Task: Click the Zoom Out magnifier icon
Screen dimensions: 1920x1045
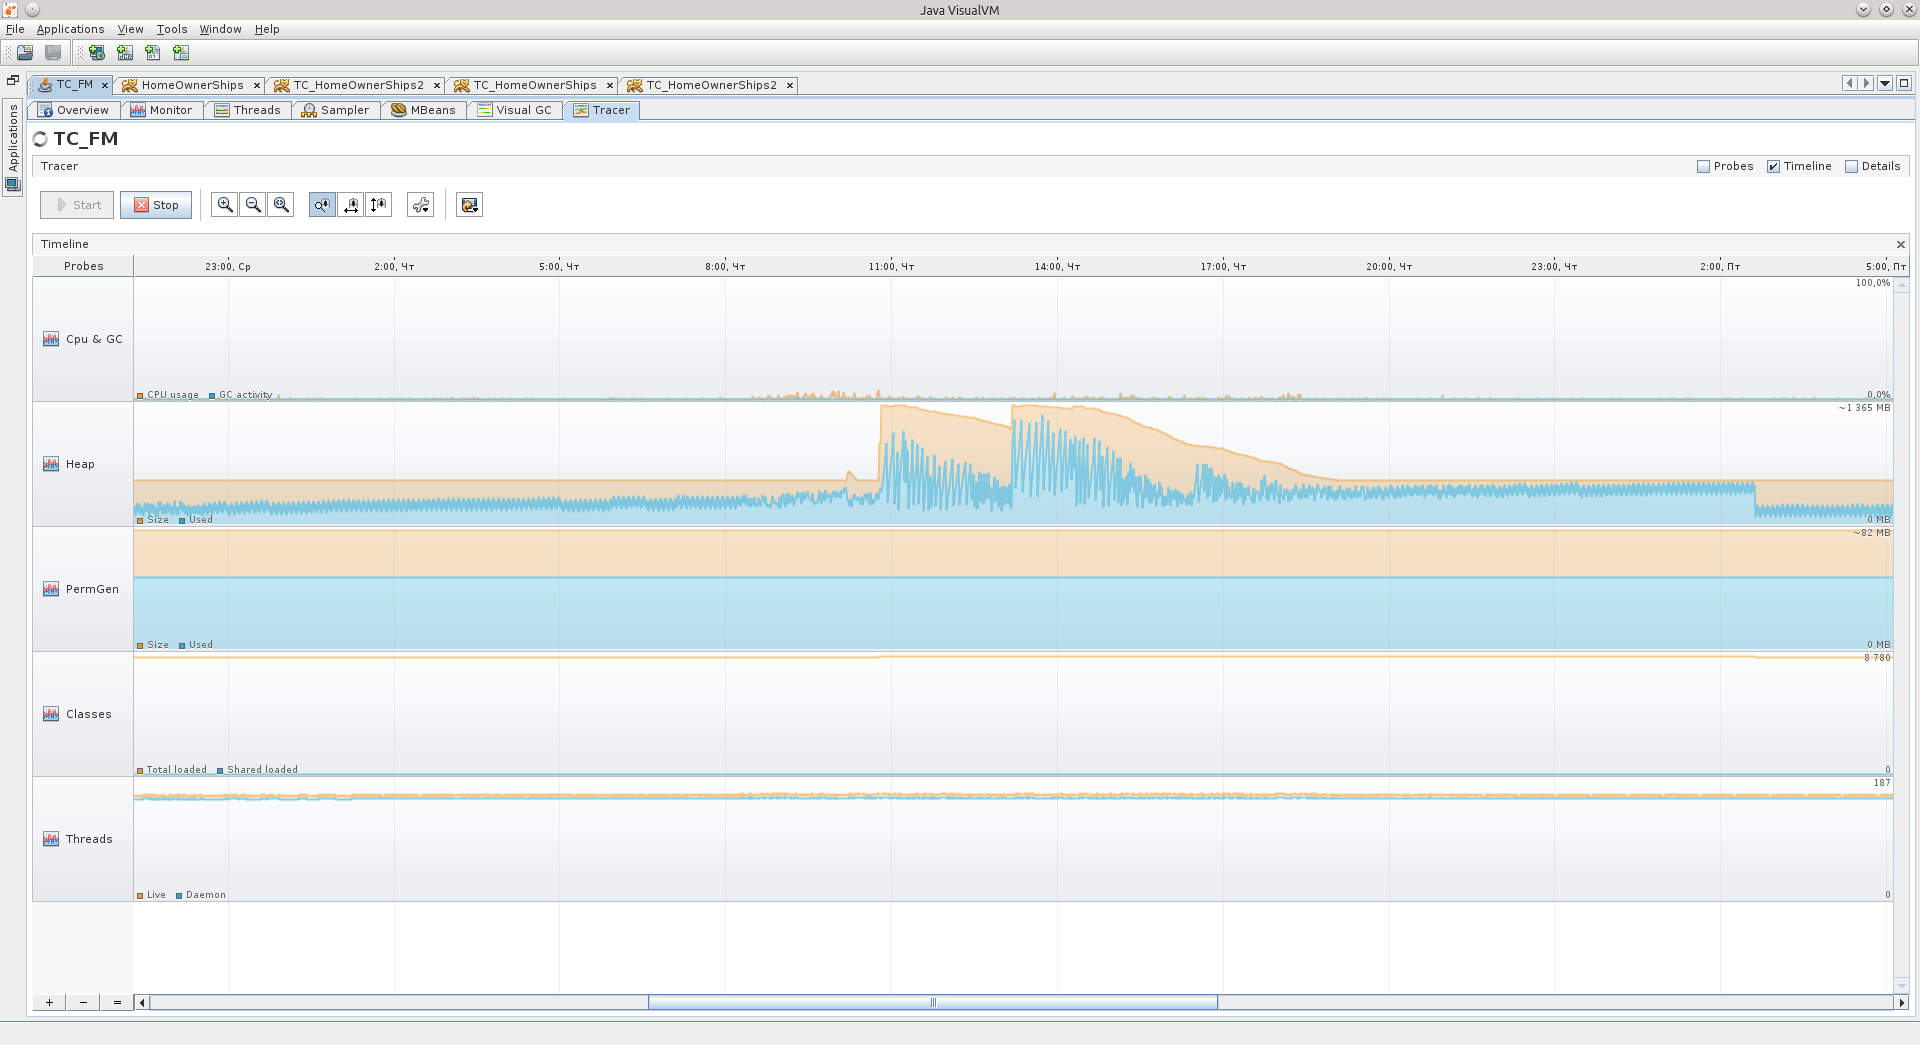Action: (253, 205)
